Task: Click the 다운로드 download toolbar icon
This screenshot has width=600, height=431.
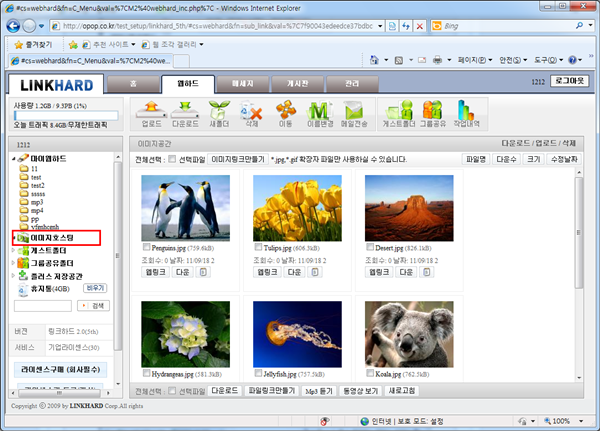Action: (x=185, y=114)
